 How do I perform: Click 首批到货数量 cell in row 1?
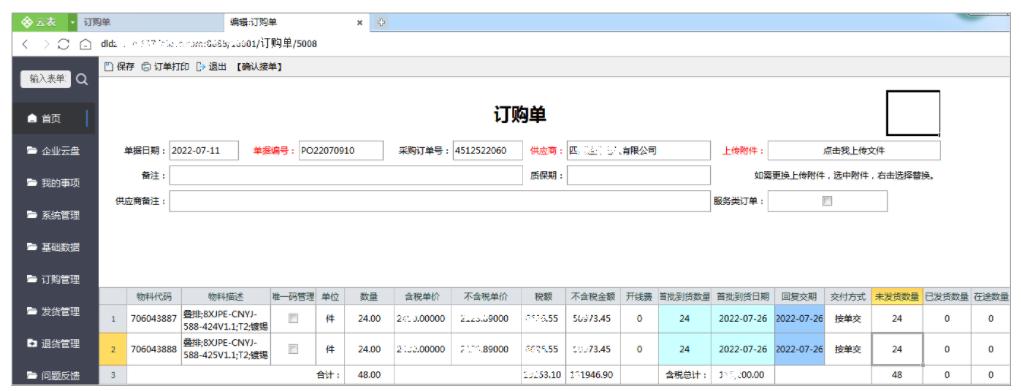click(684, 319)
